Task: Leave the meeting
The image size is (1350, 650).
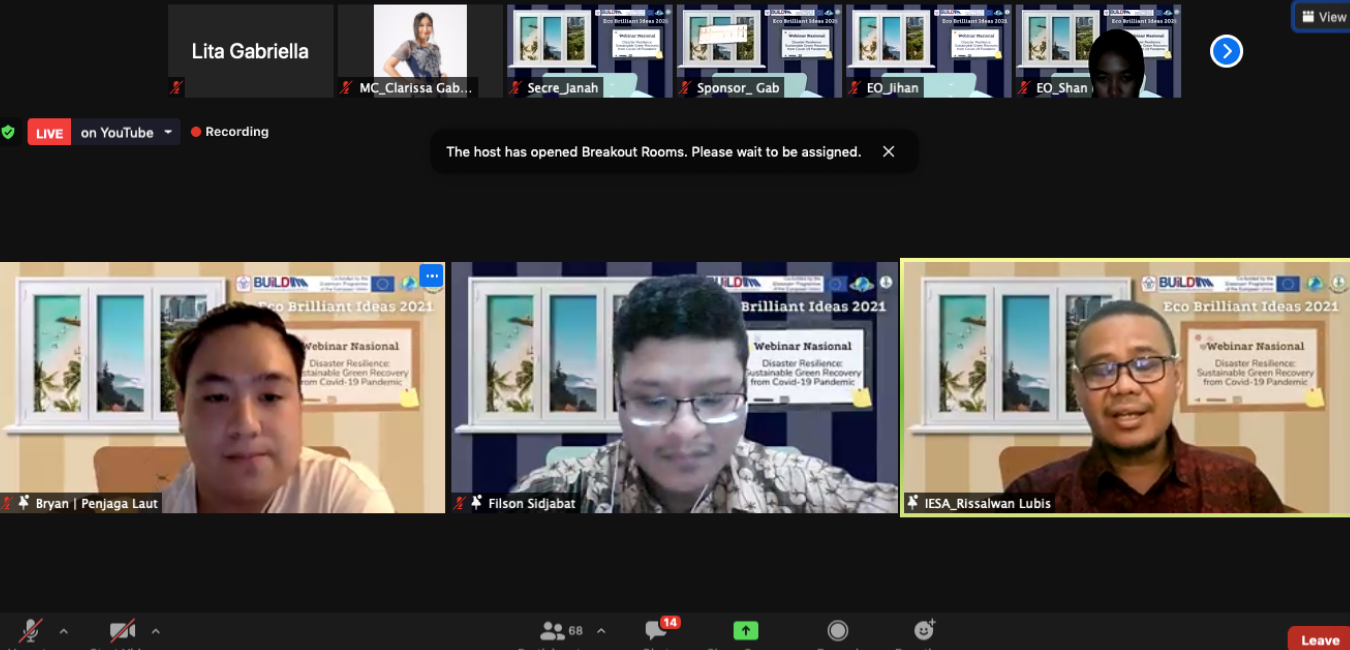Action: point(1319,639)
